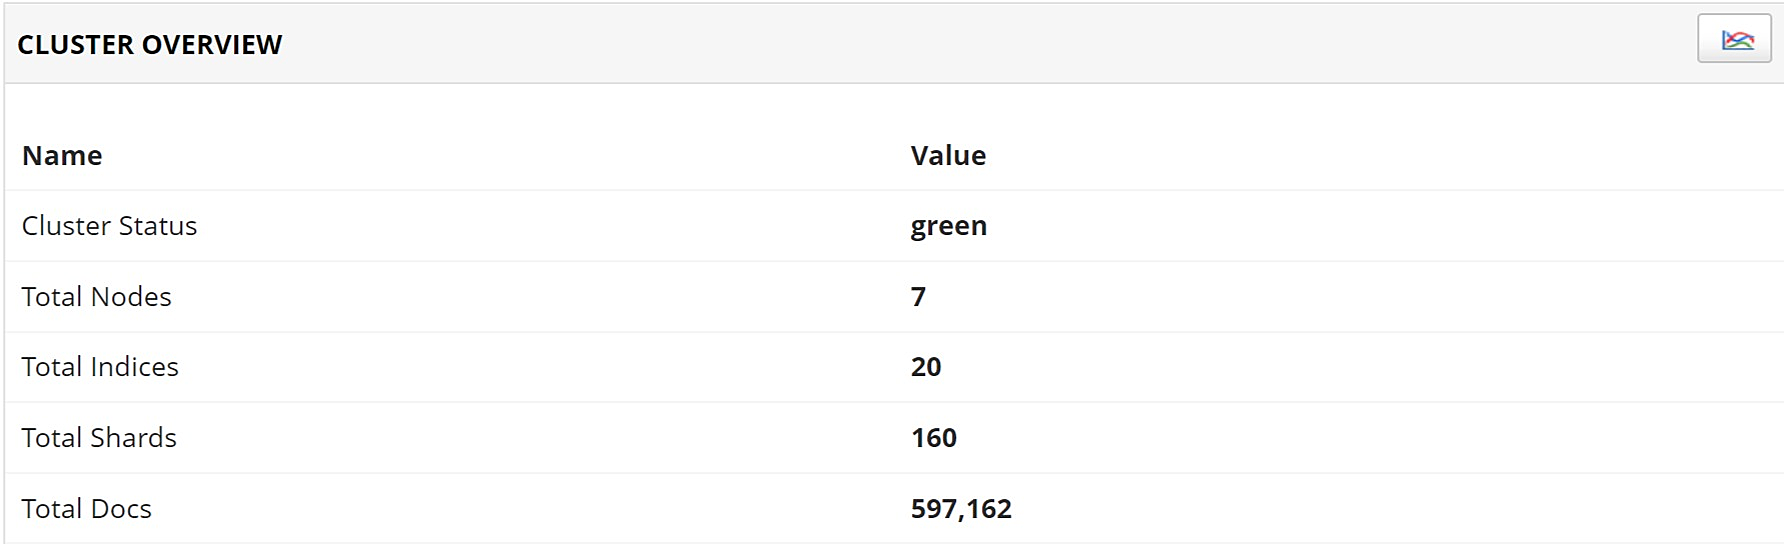Viewport: 1784px width, 544px height.
Task: Select the Value column header
Action: [948, 156]
